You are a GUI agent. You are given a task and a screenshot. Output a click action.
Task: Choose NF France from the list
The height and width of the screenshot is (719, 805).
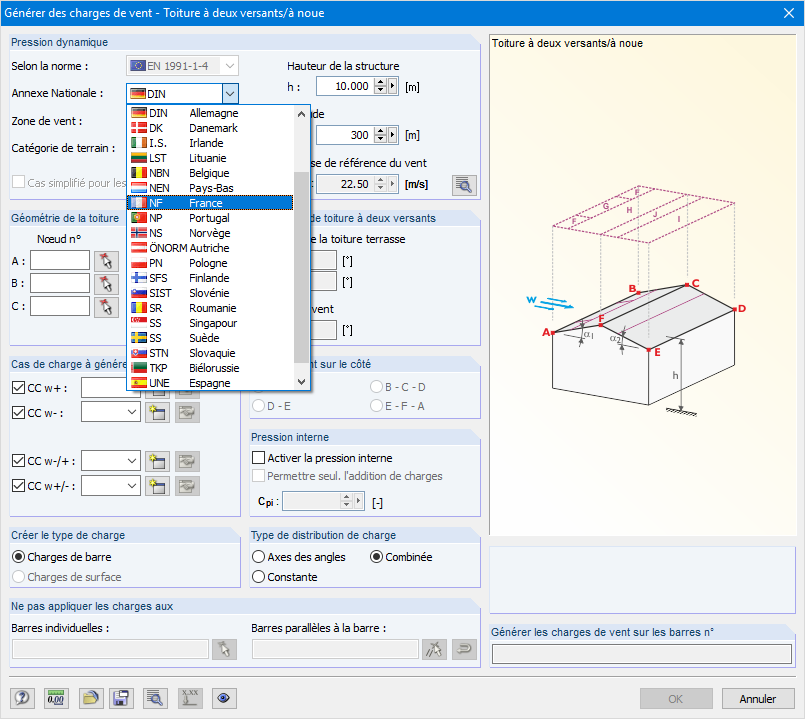click(x=210, y=203)
